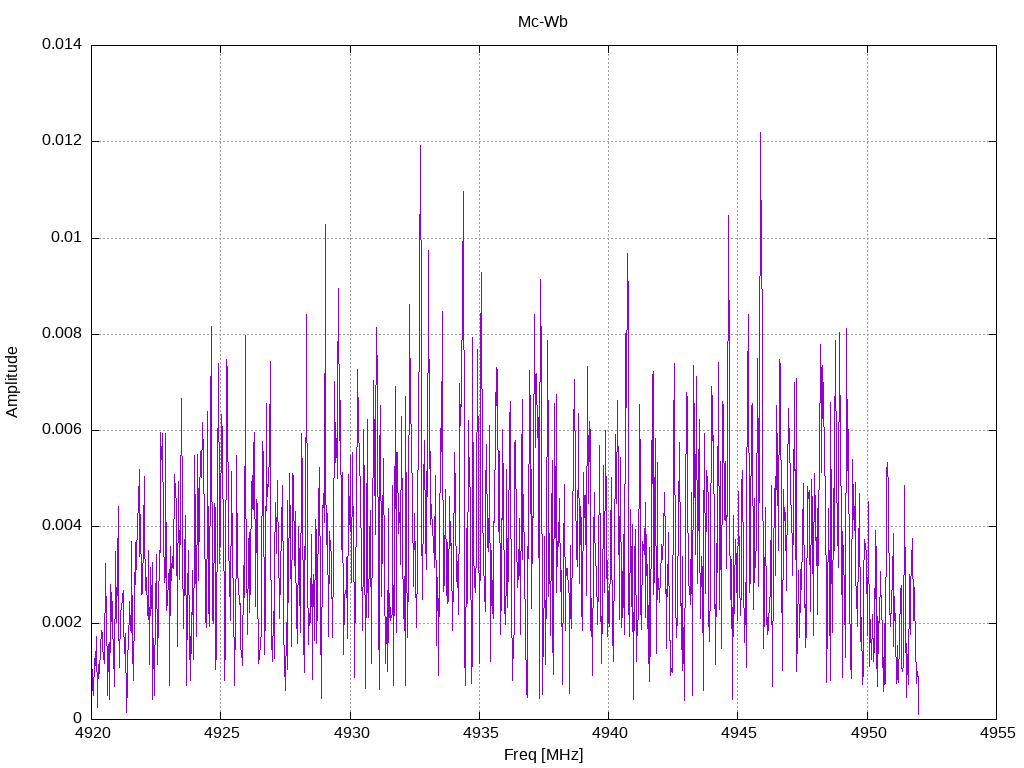
Task: Click the 4945 x-axis tick label
Action: [739, 733]
